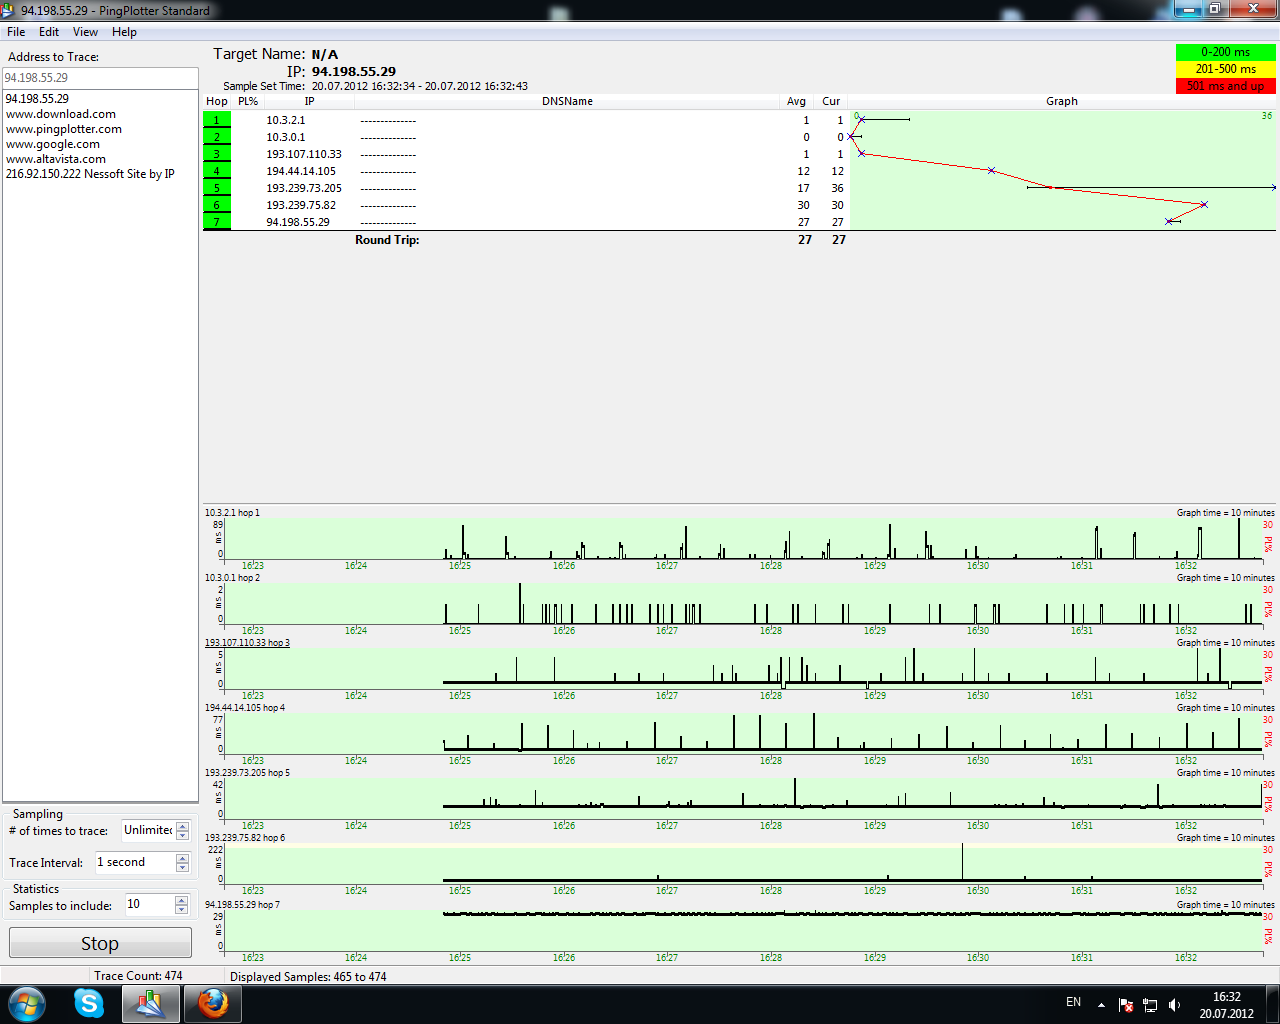This screenshot has height=1024, width=1280.
Task: Select hop 5 row 193.239.73.205
Action: (304, 188)
